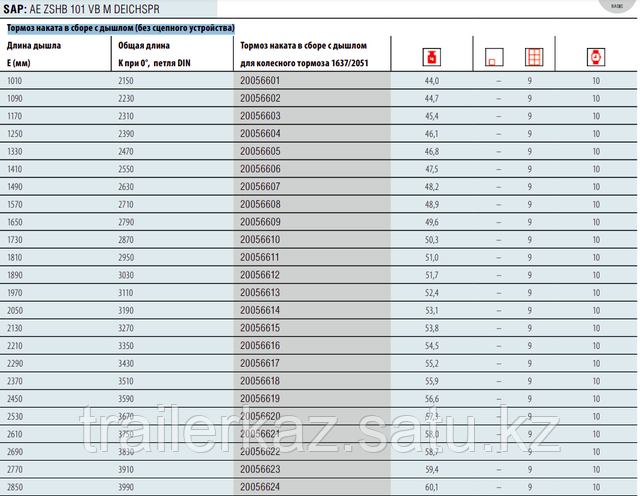This screenshot has height=496, width=640.
Task: Click total length value 3030
Action: (126, 275)
